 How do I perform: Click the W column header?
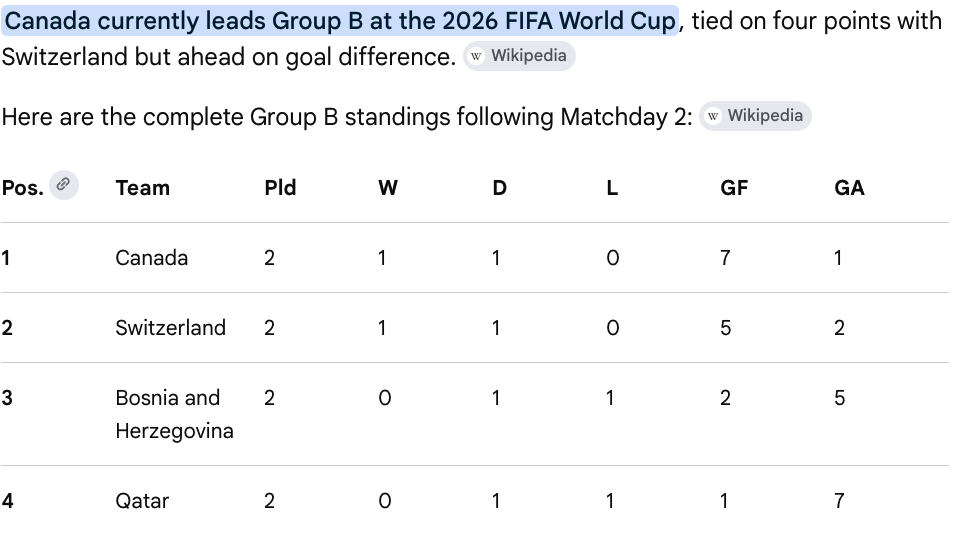pos(388,188)
